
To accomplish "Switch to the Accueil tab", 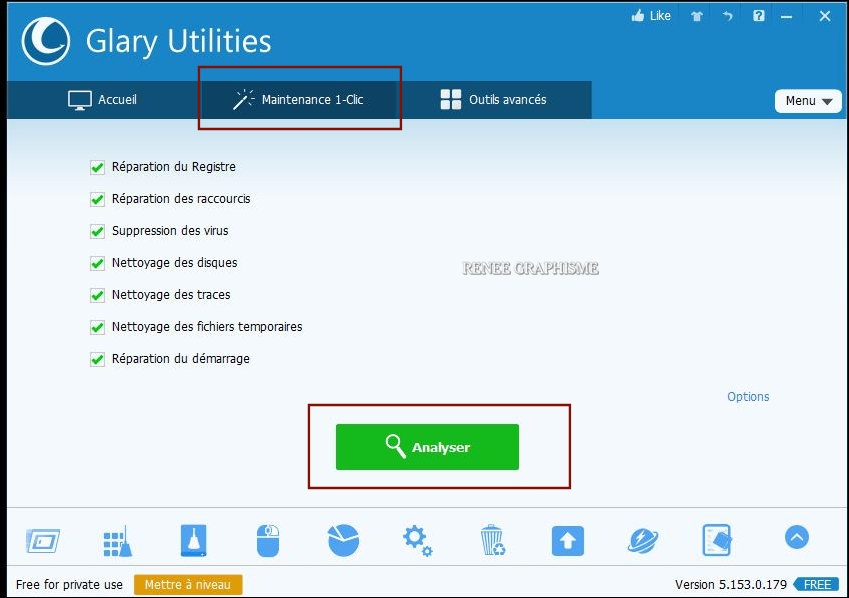I will (x=102, y=100).
